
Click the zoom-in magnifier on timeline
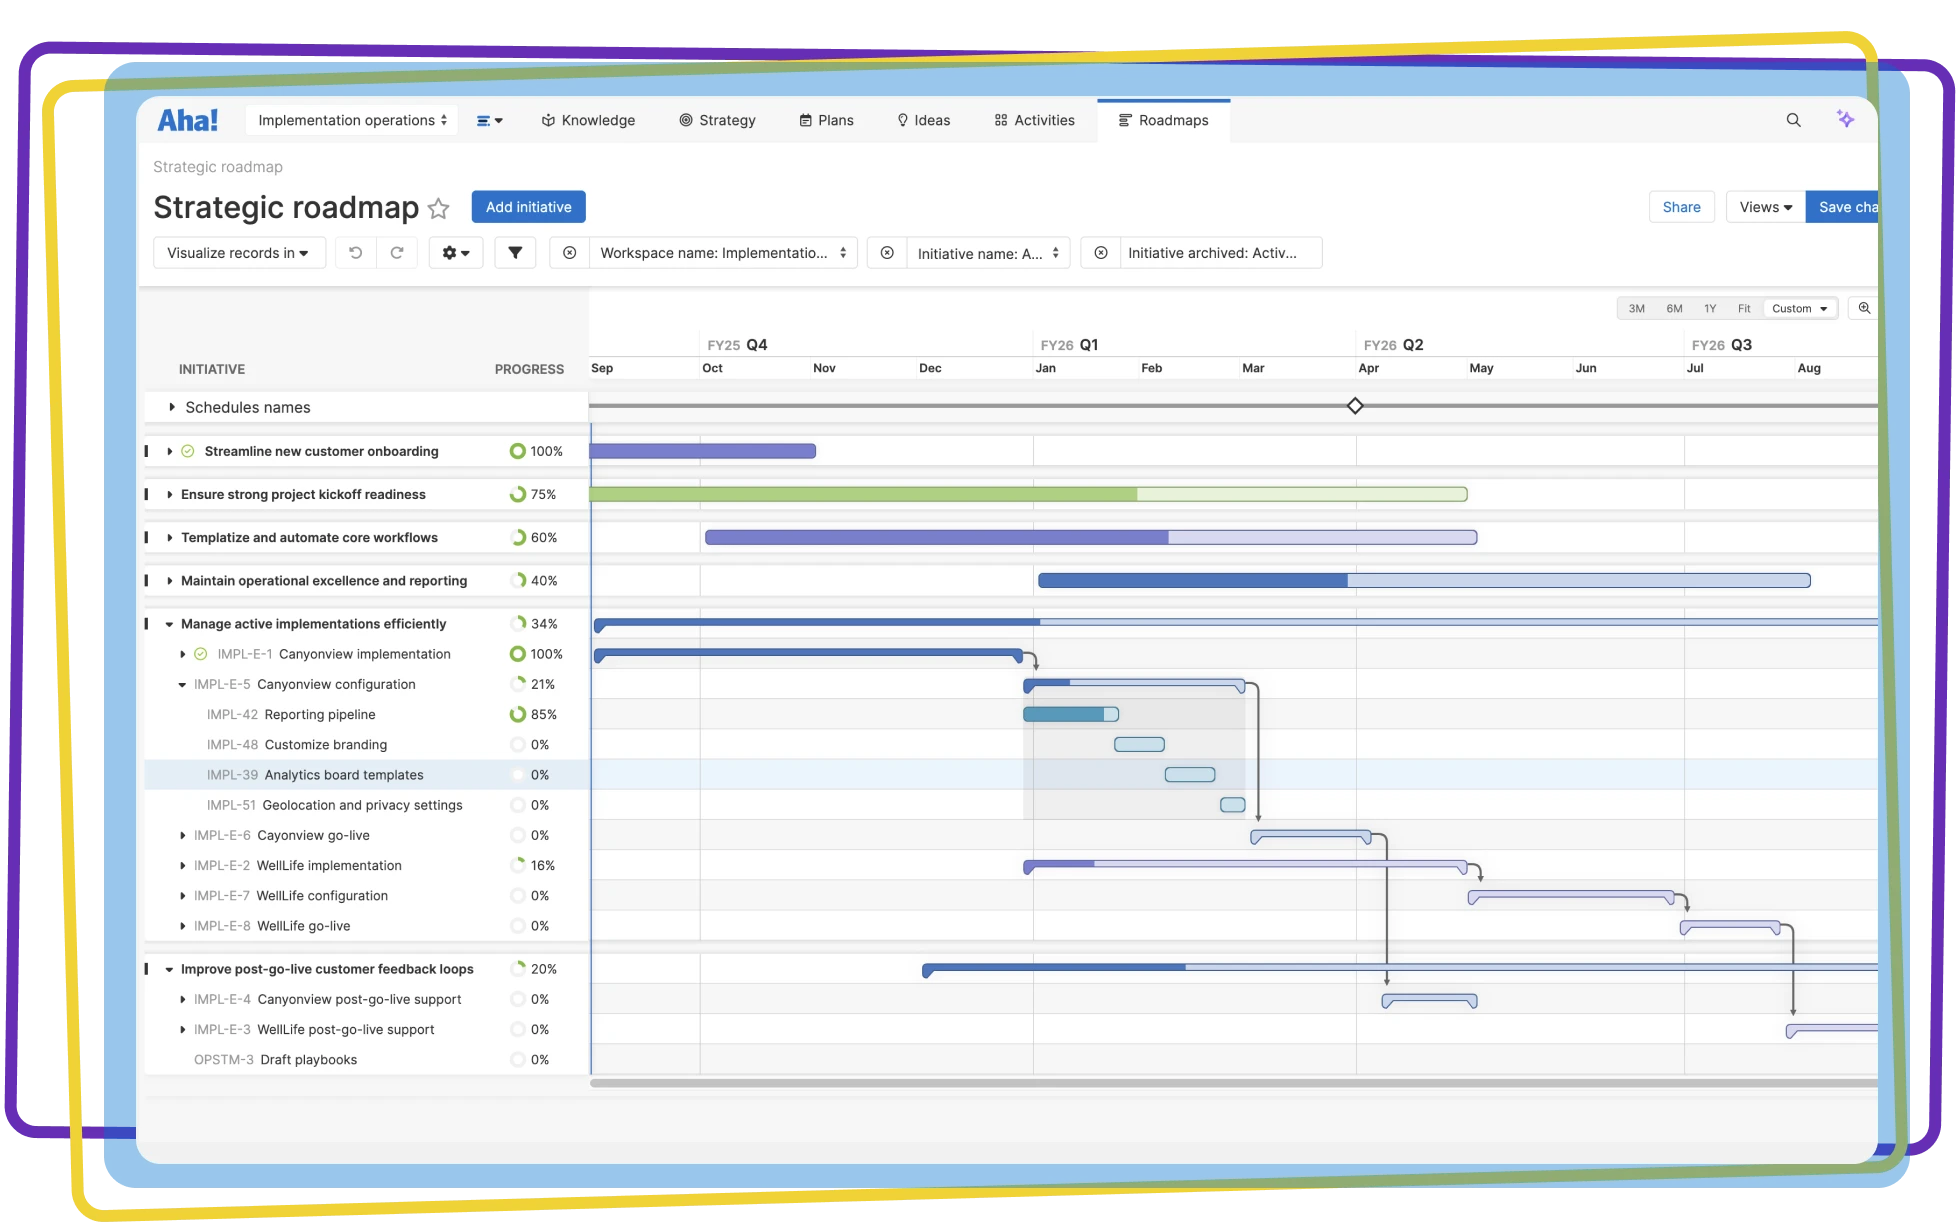click(x=1864, y=308)
